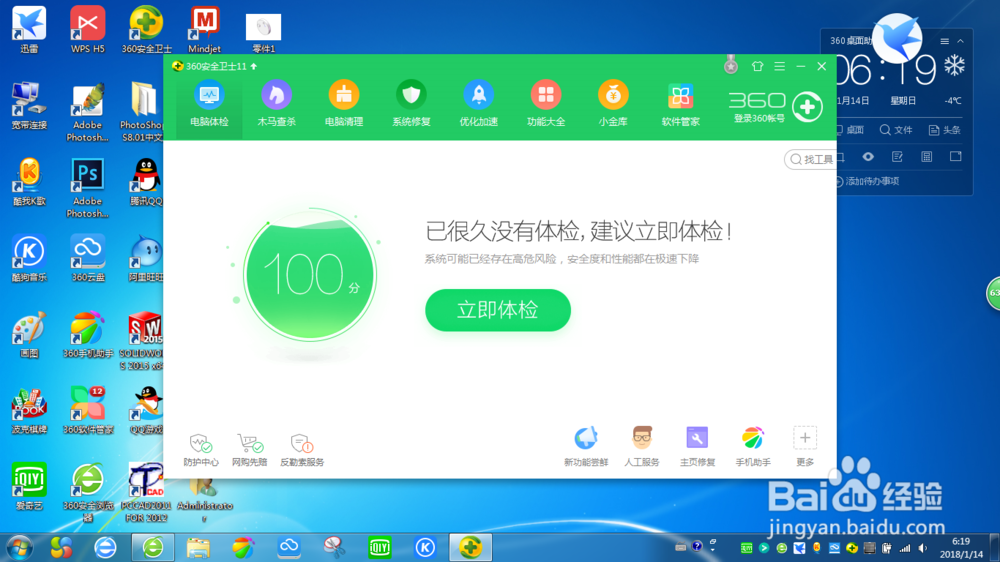The height and width of the screenshot is (562, 1000).
Task: Click the 找工具 search field
Action: (811, 159)
